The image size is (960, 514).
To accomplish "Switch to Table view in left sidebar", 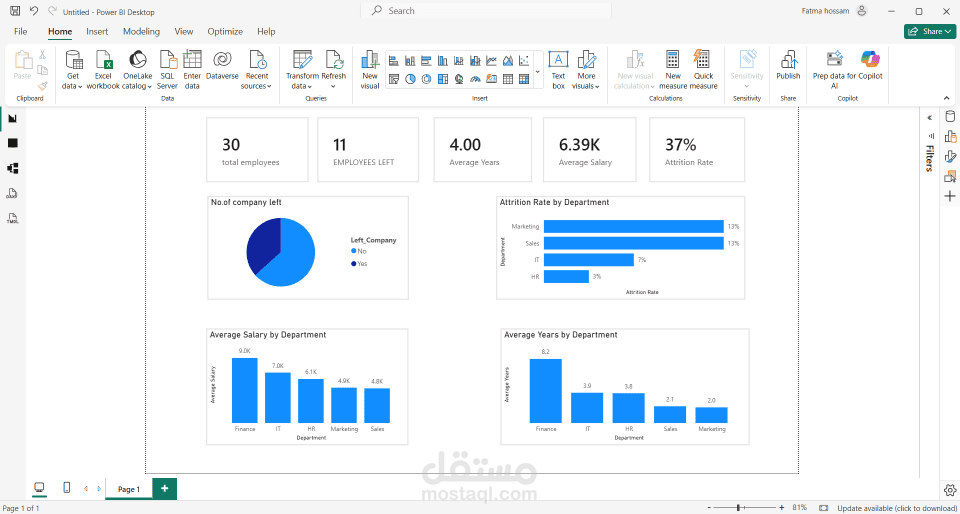I will (x=13, y=143).
